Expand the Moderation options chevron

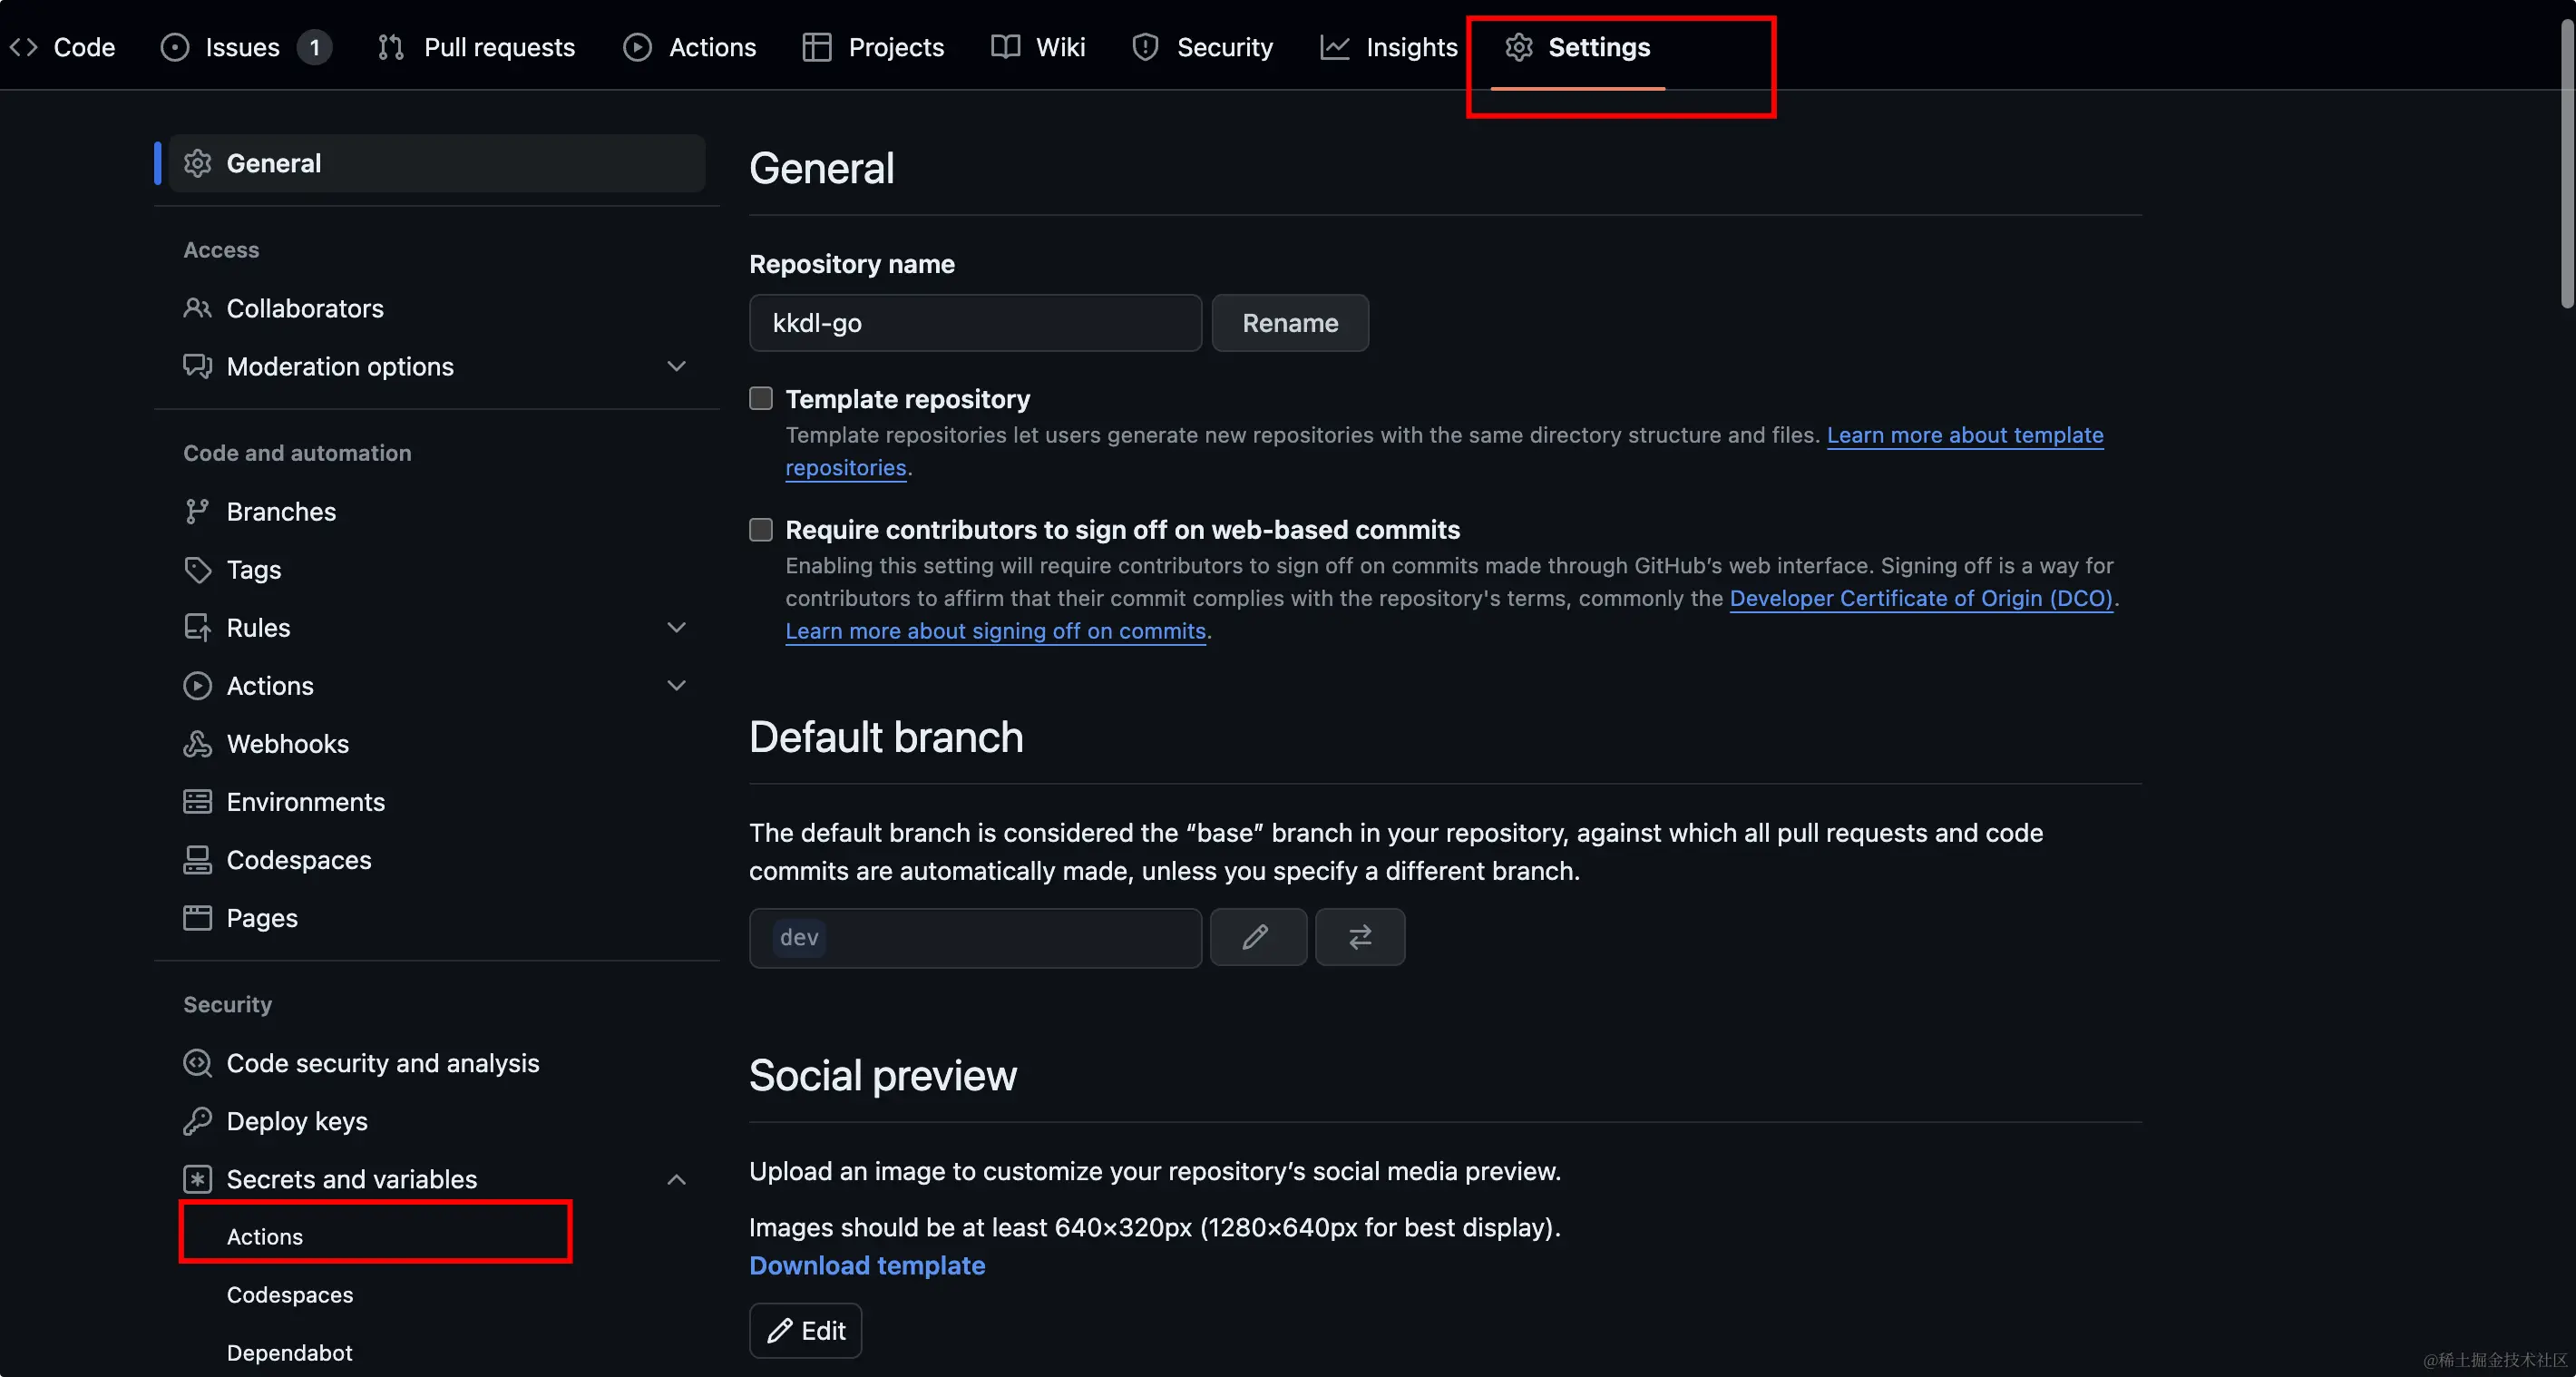pos(677,366)
